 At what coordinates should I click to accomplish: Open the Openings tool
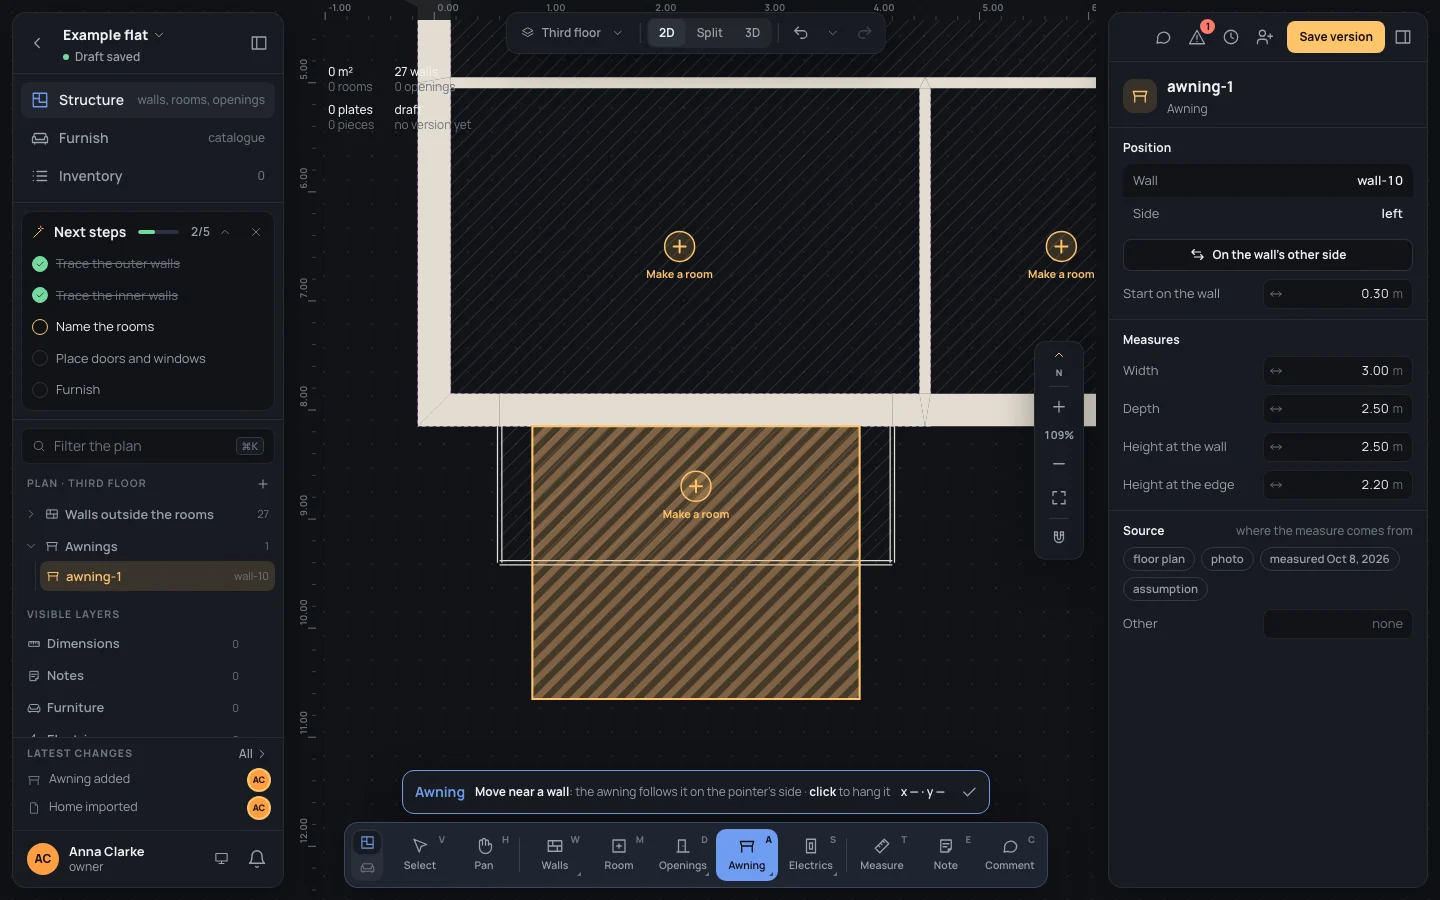683,854
